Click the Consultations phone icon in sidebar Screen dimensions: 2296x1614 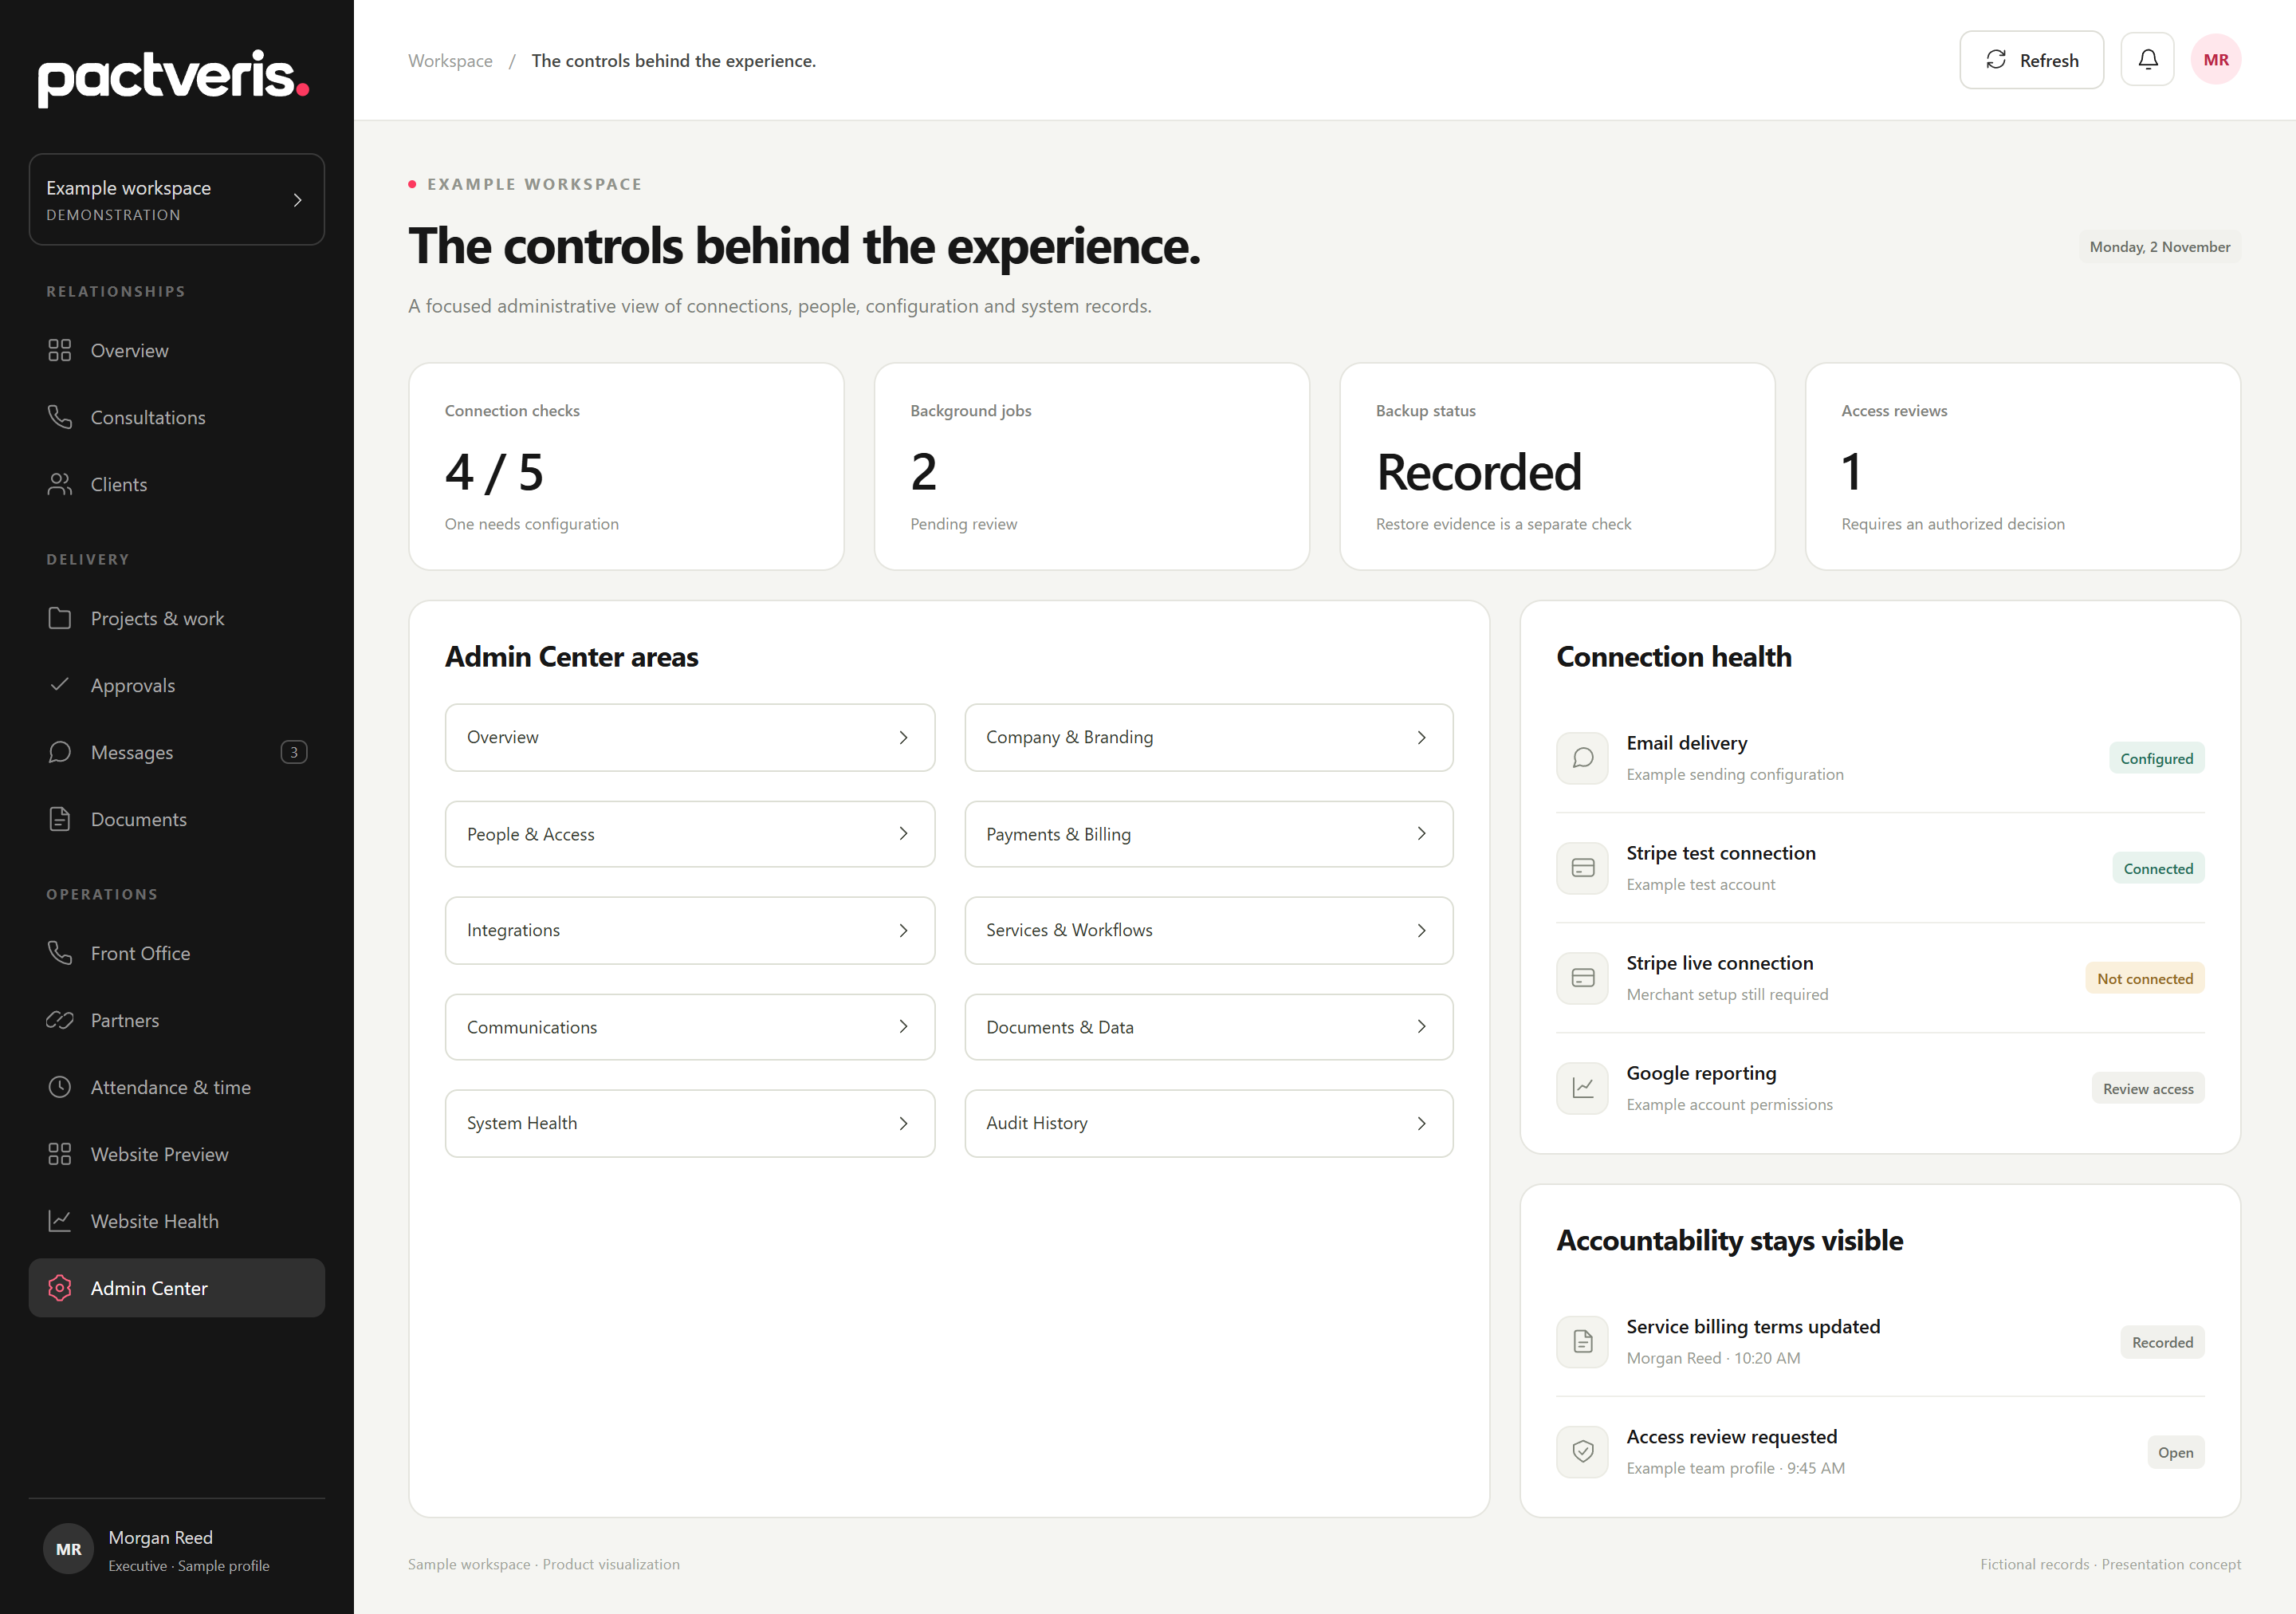coord(60,417)
